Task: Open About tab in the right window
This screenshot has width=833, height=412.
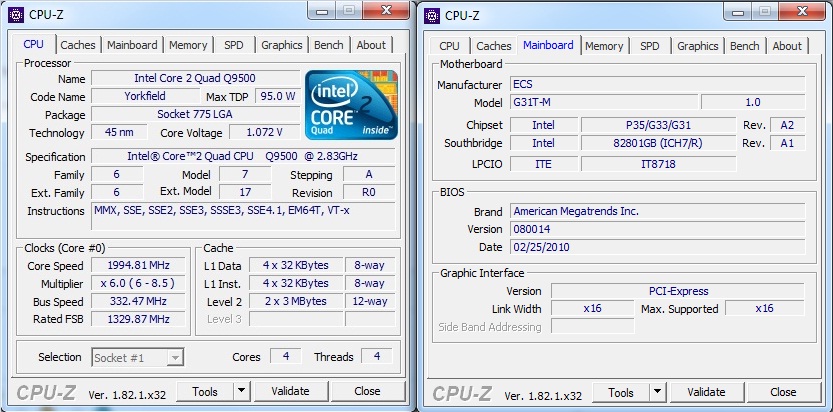Action: coord(787,46)
